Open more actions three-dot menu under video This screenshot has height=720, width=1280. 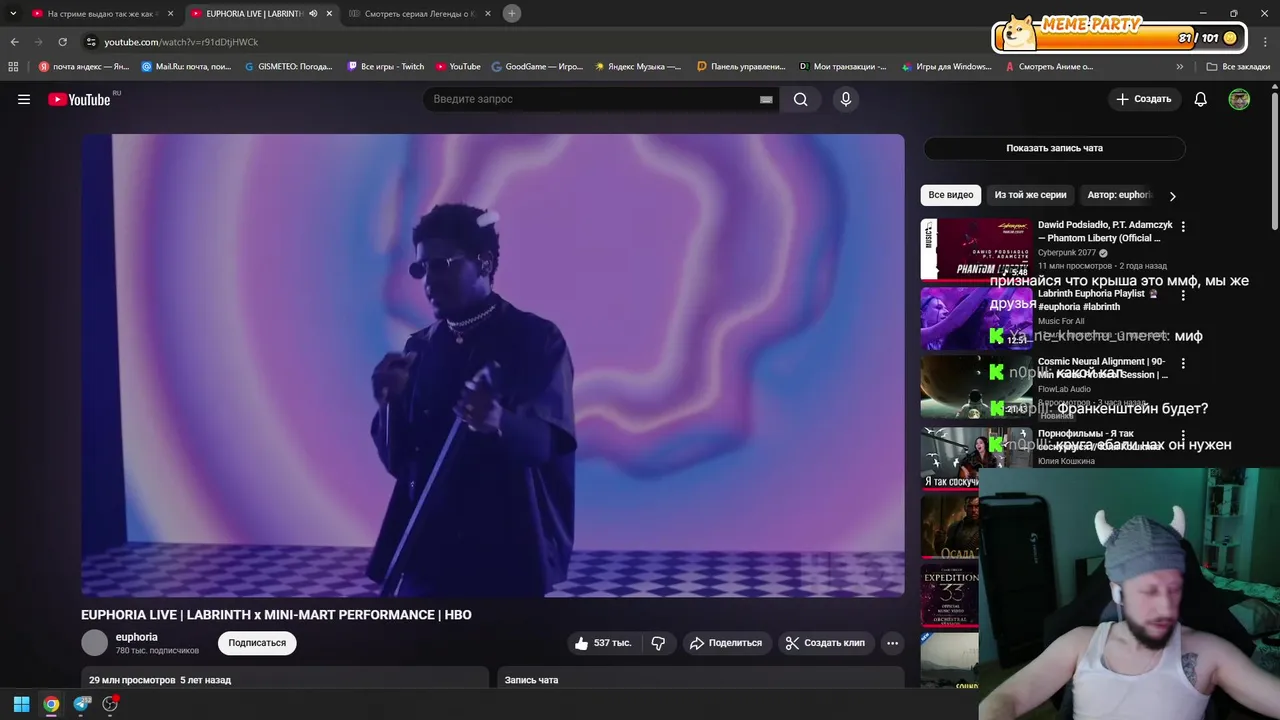[893, 643]
